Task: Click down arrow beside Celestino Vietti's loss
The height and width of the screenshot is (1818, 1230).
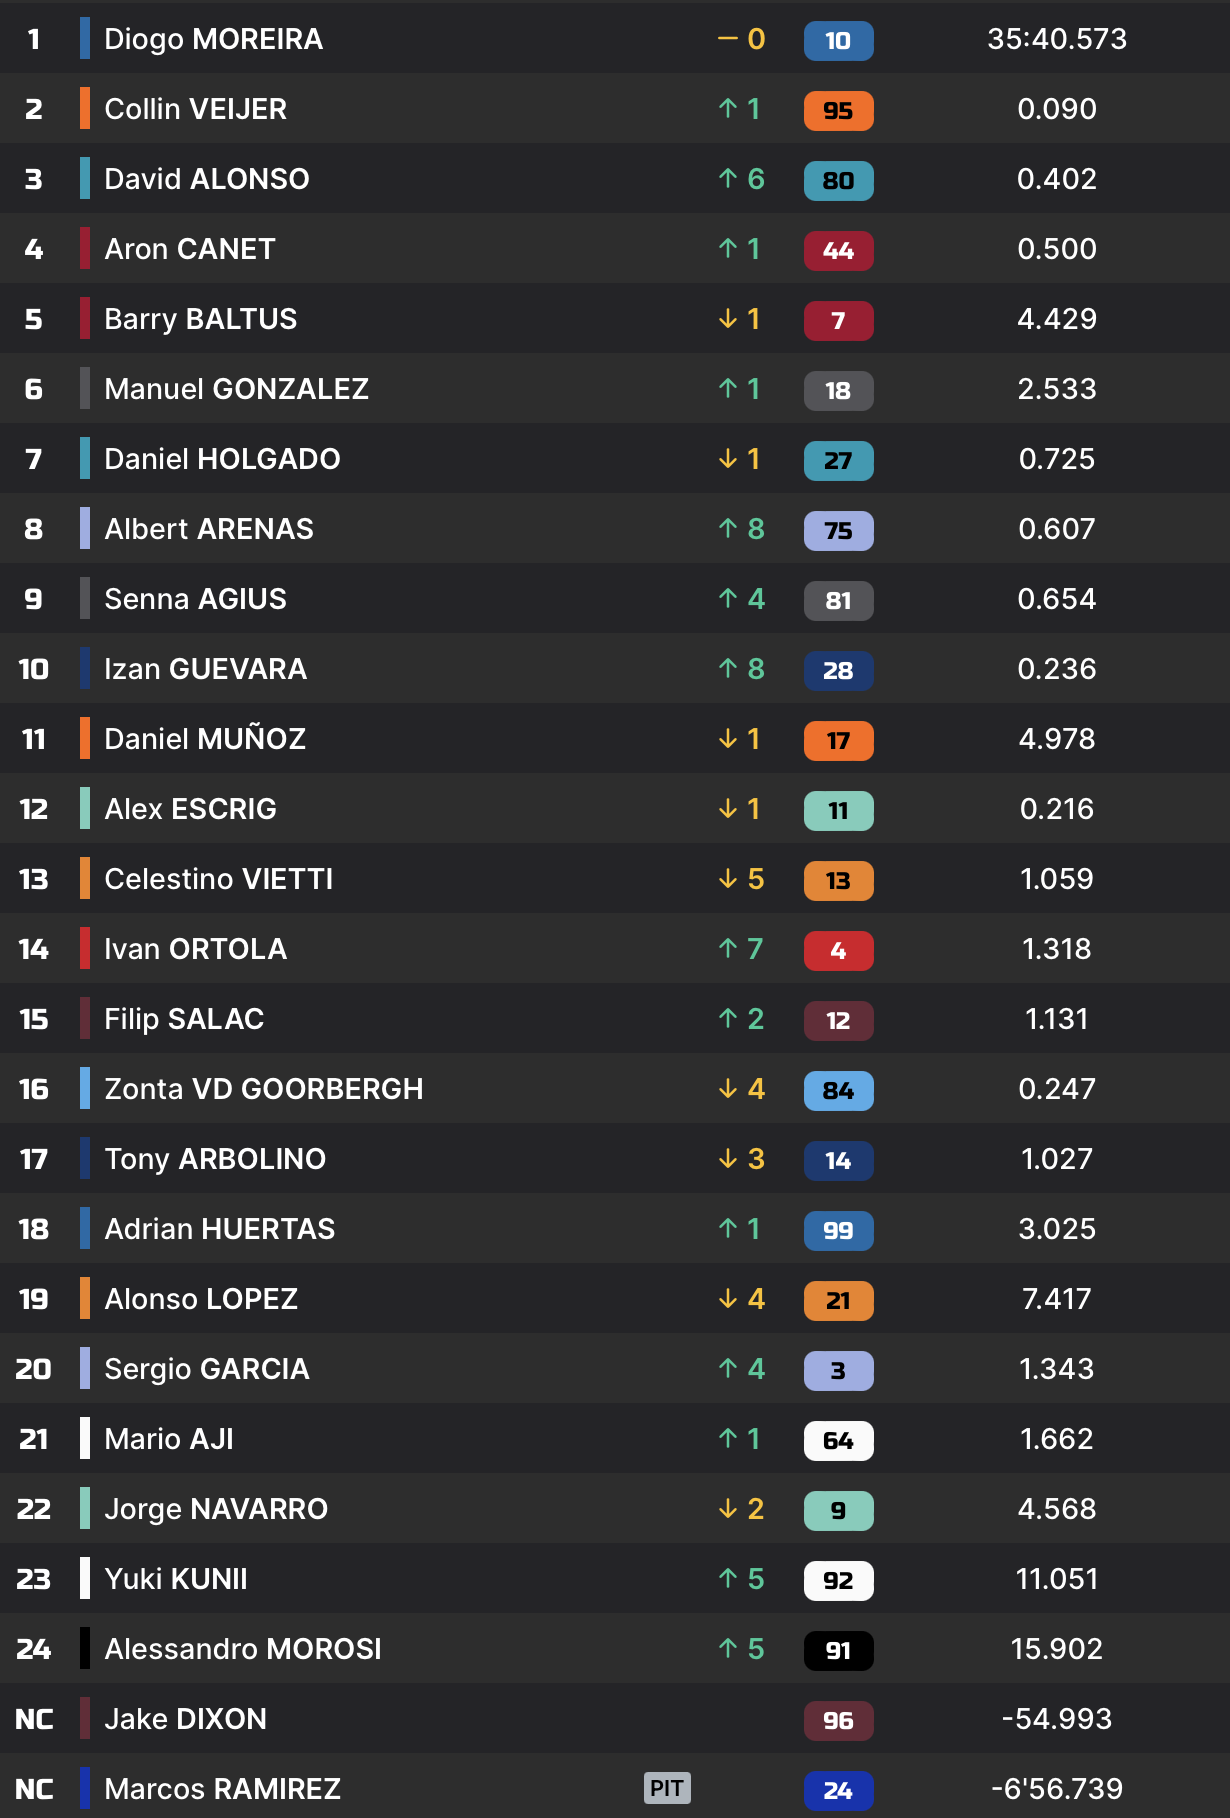Action: tap(728, 879)
